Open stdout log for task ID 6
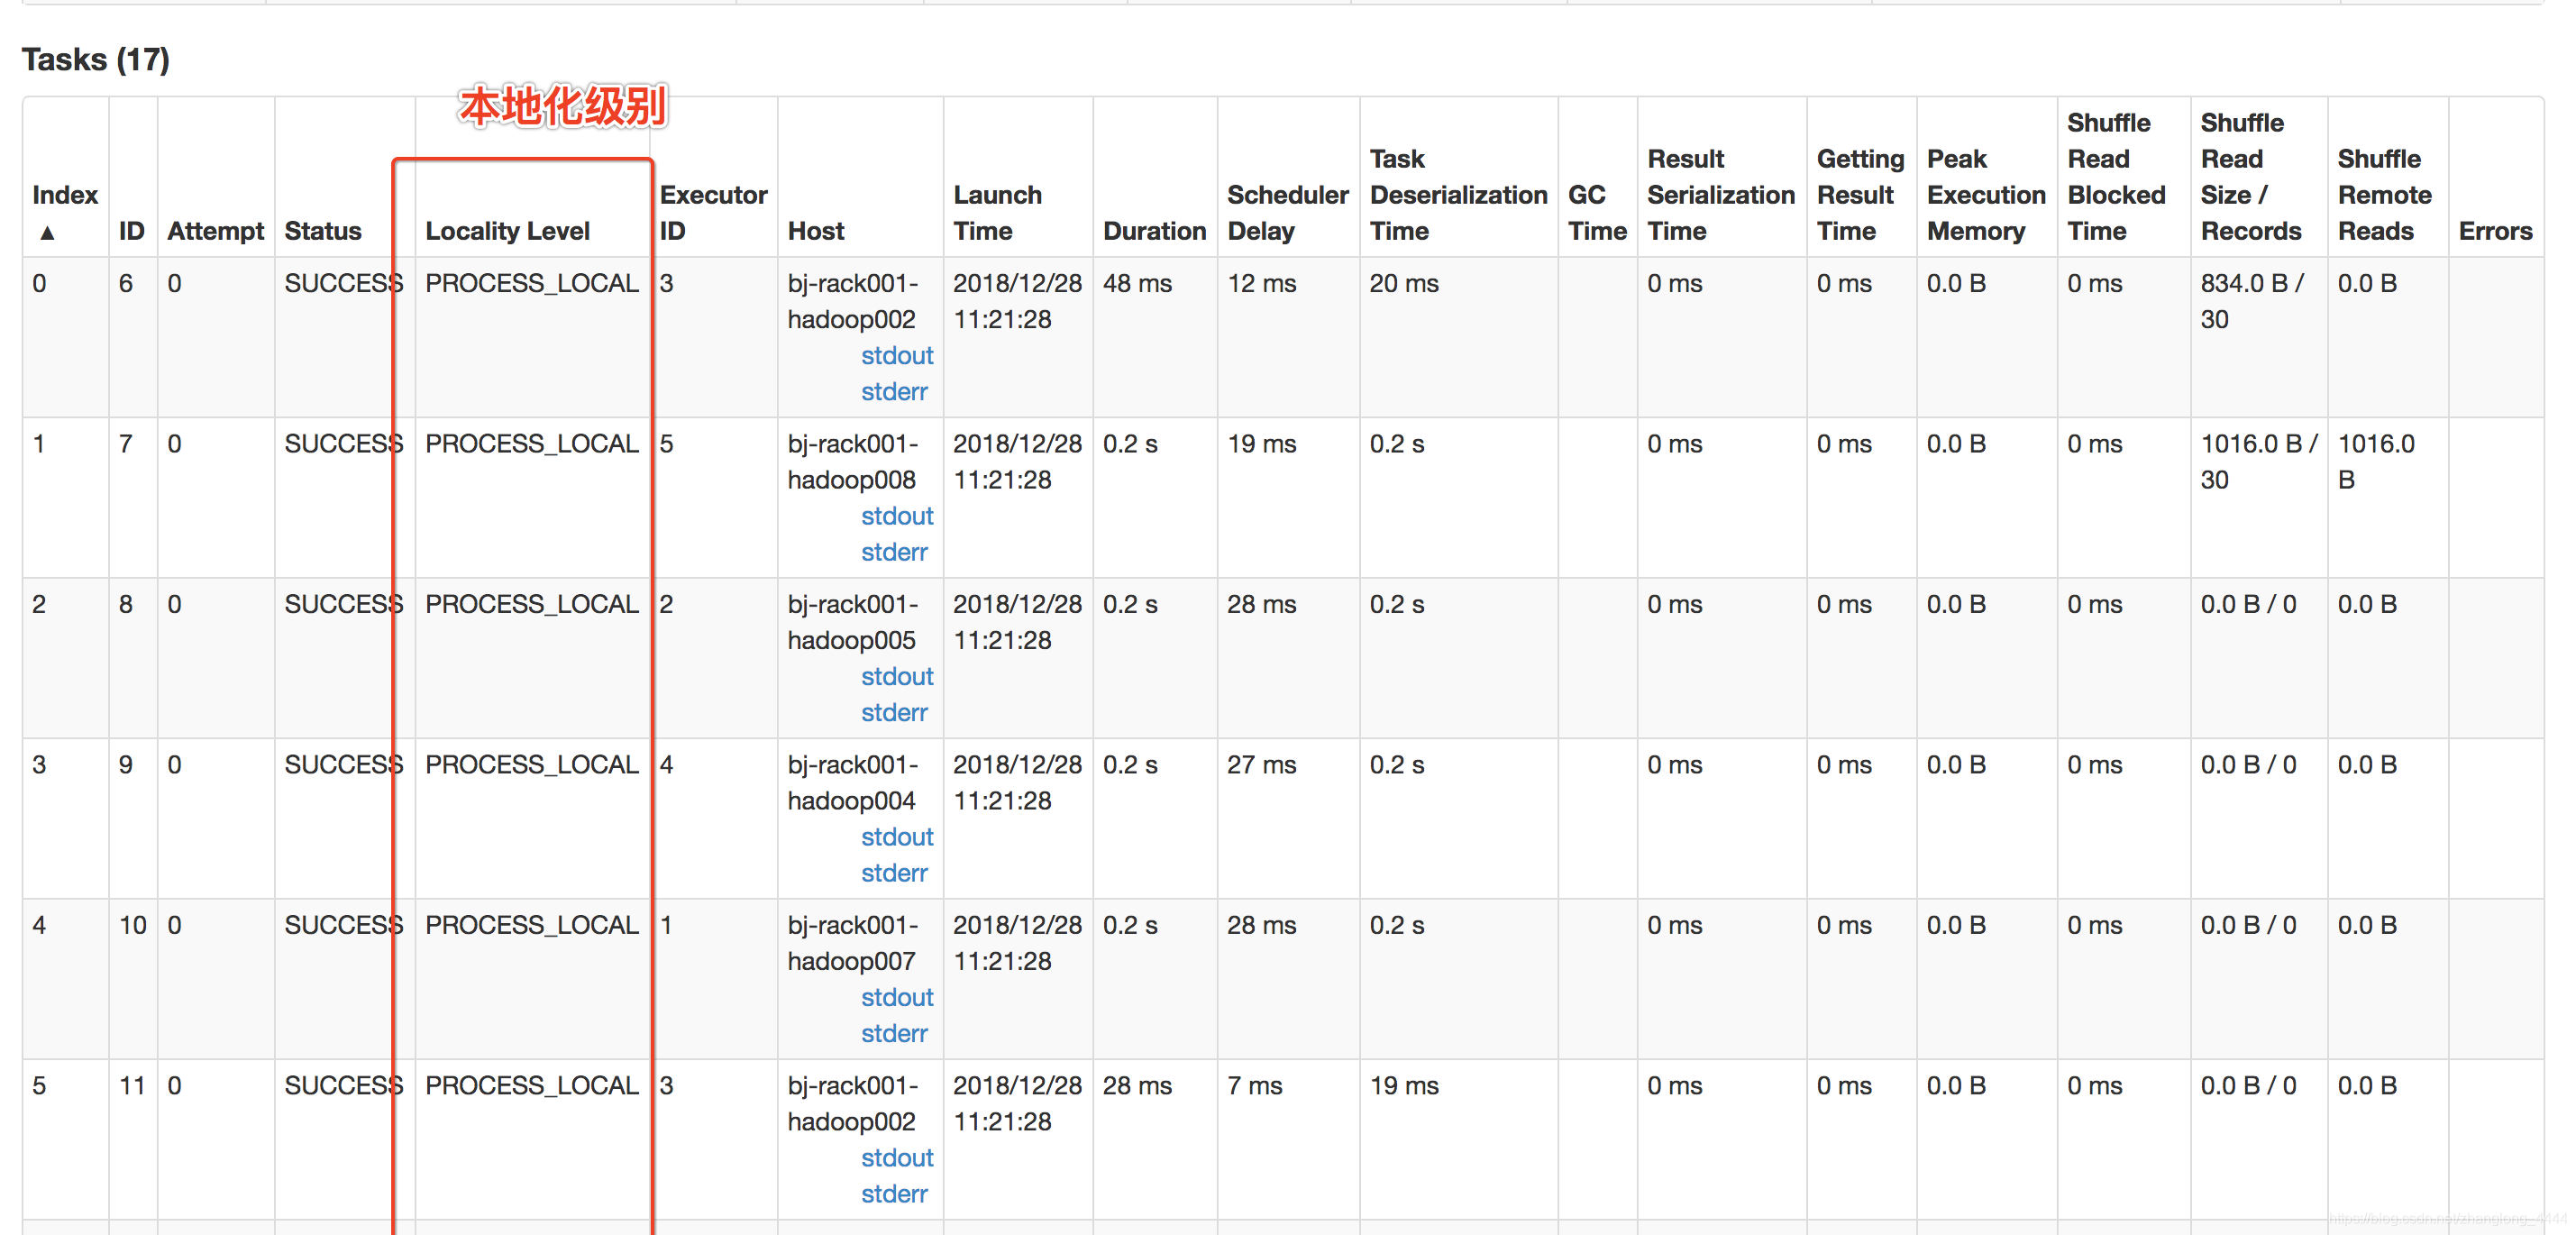Screen dimensions: 2576x1235 coord(896,355)
